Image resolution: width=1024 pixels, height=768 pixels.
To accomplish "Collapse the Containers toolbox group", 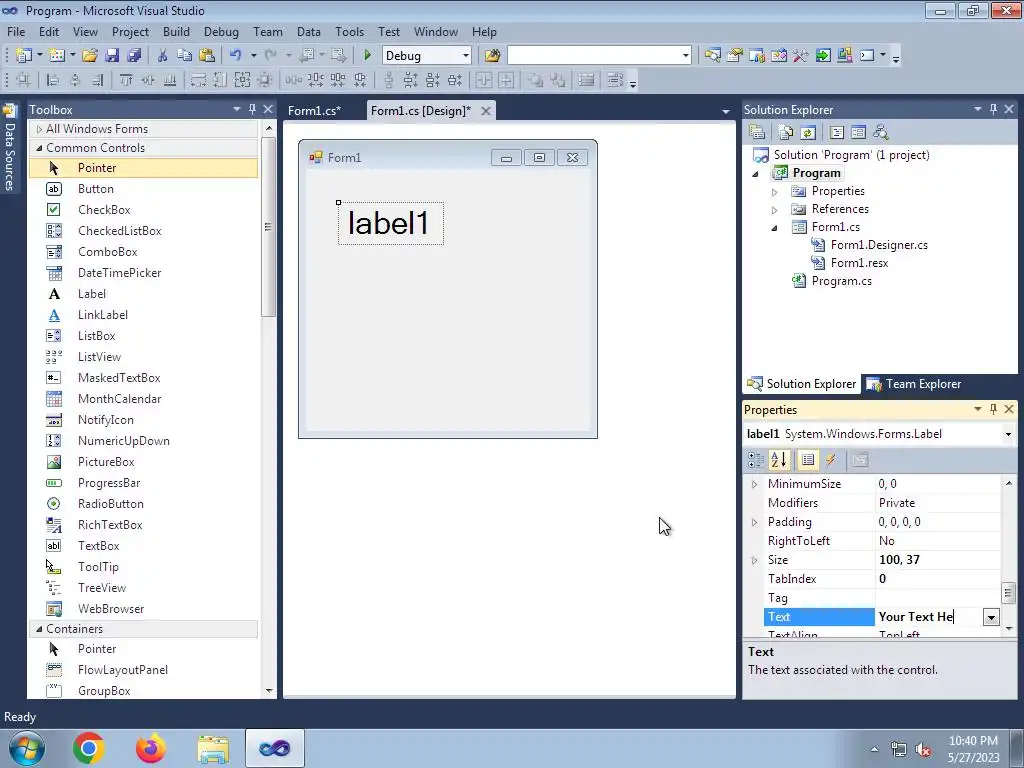I will pos(39,629).
